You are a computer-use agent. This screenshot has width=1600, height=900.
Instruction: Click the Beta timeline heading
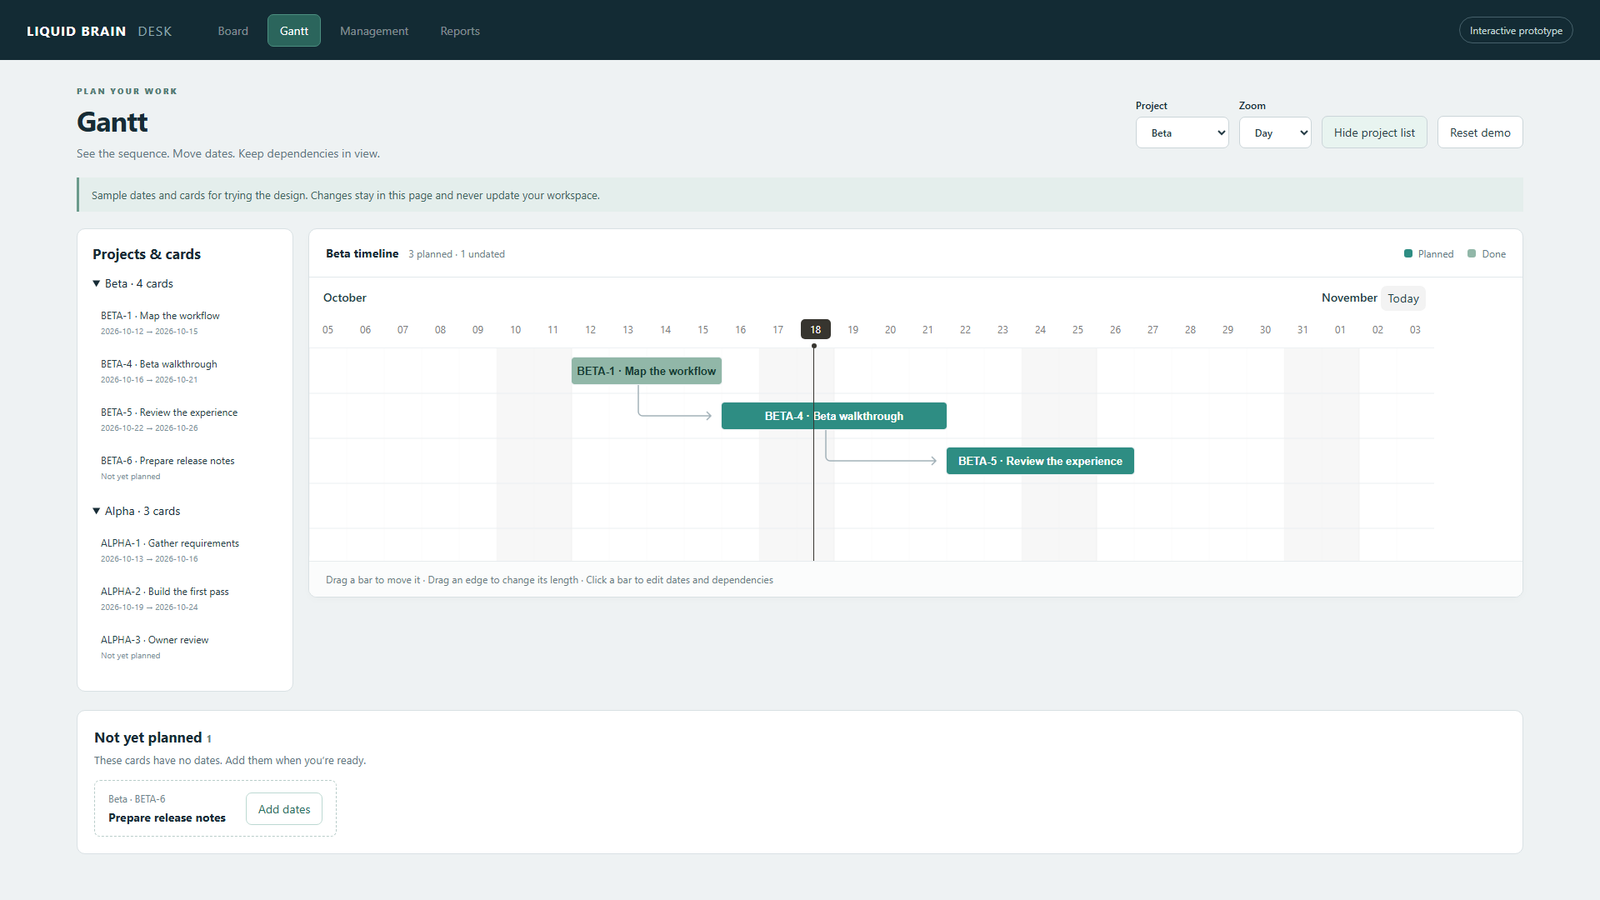point(362,254)
